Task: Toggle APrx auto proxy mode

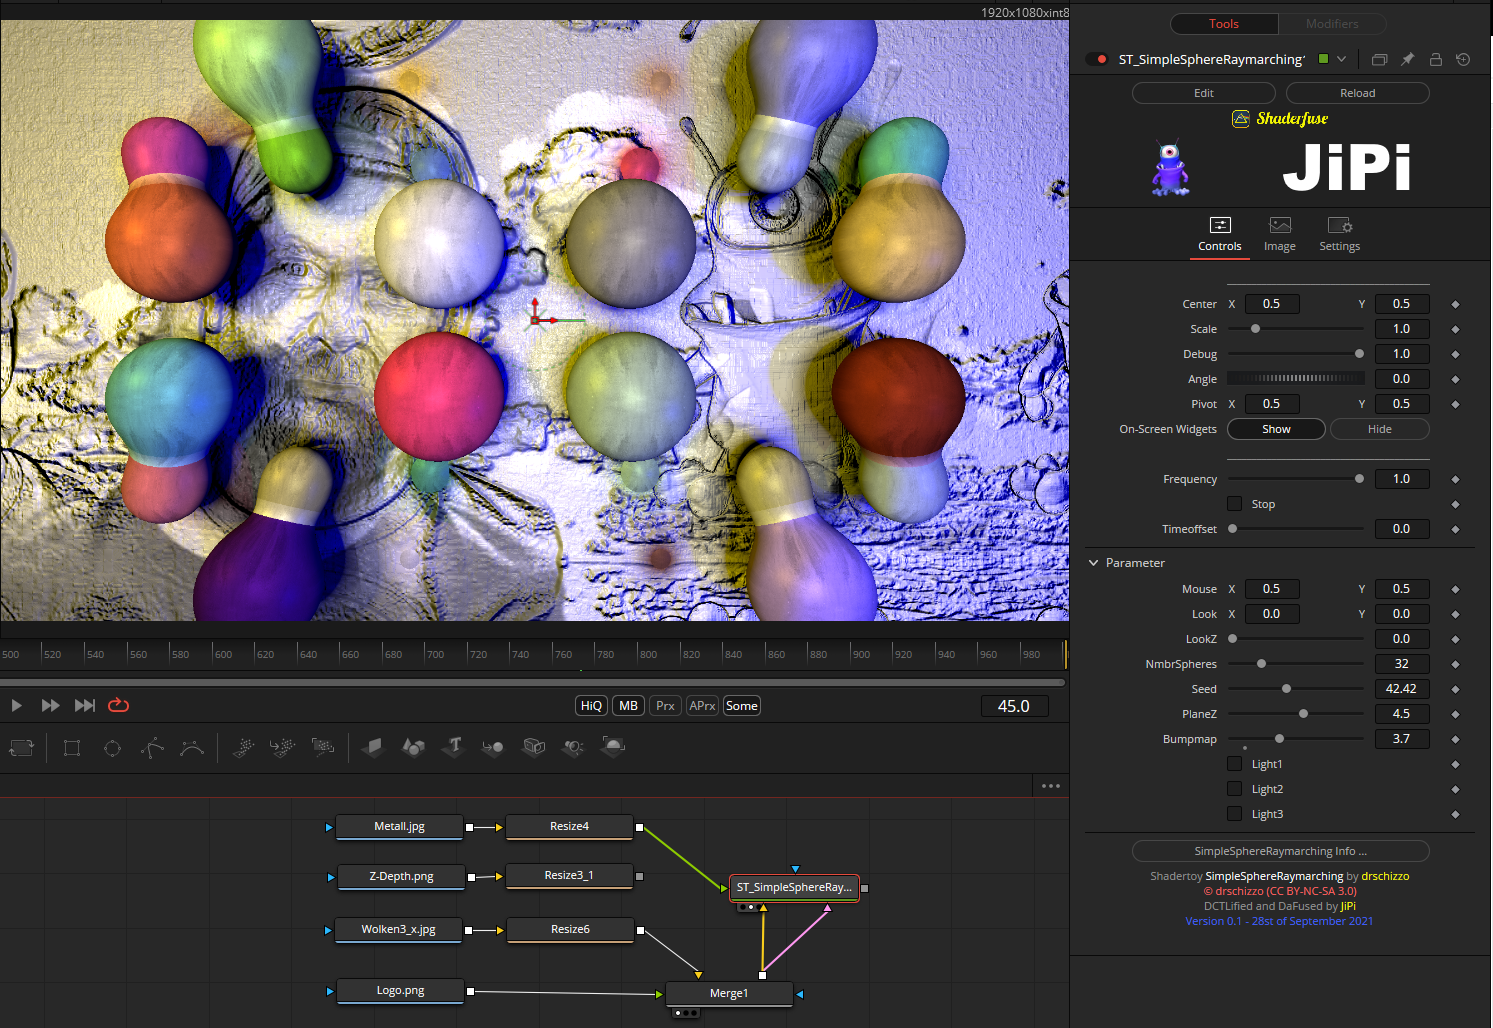Action: [702, 706]
